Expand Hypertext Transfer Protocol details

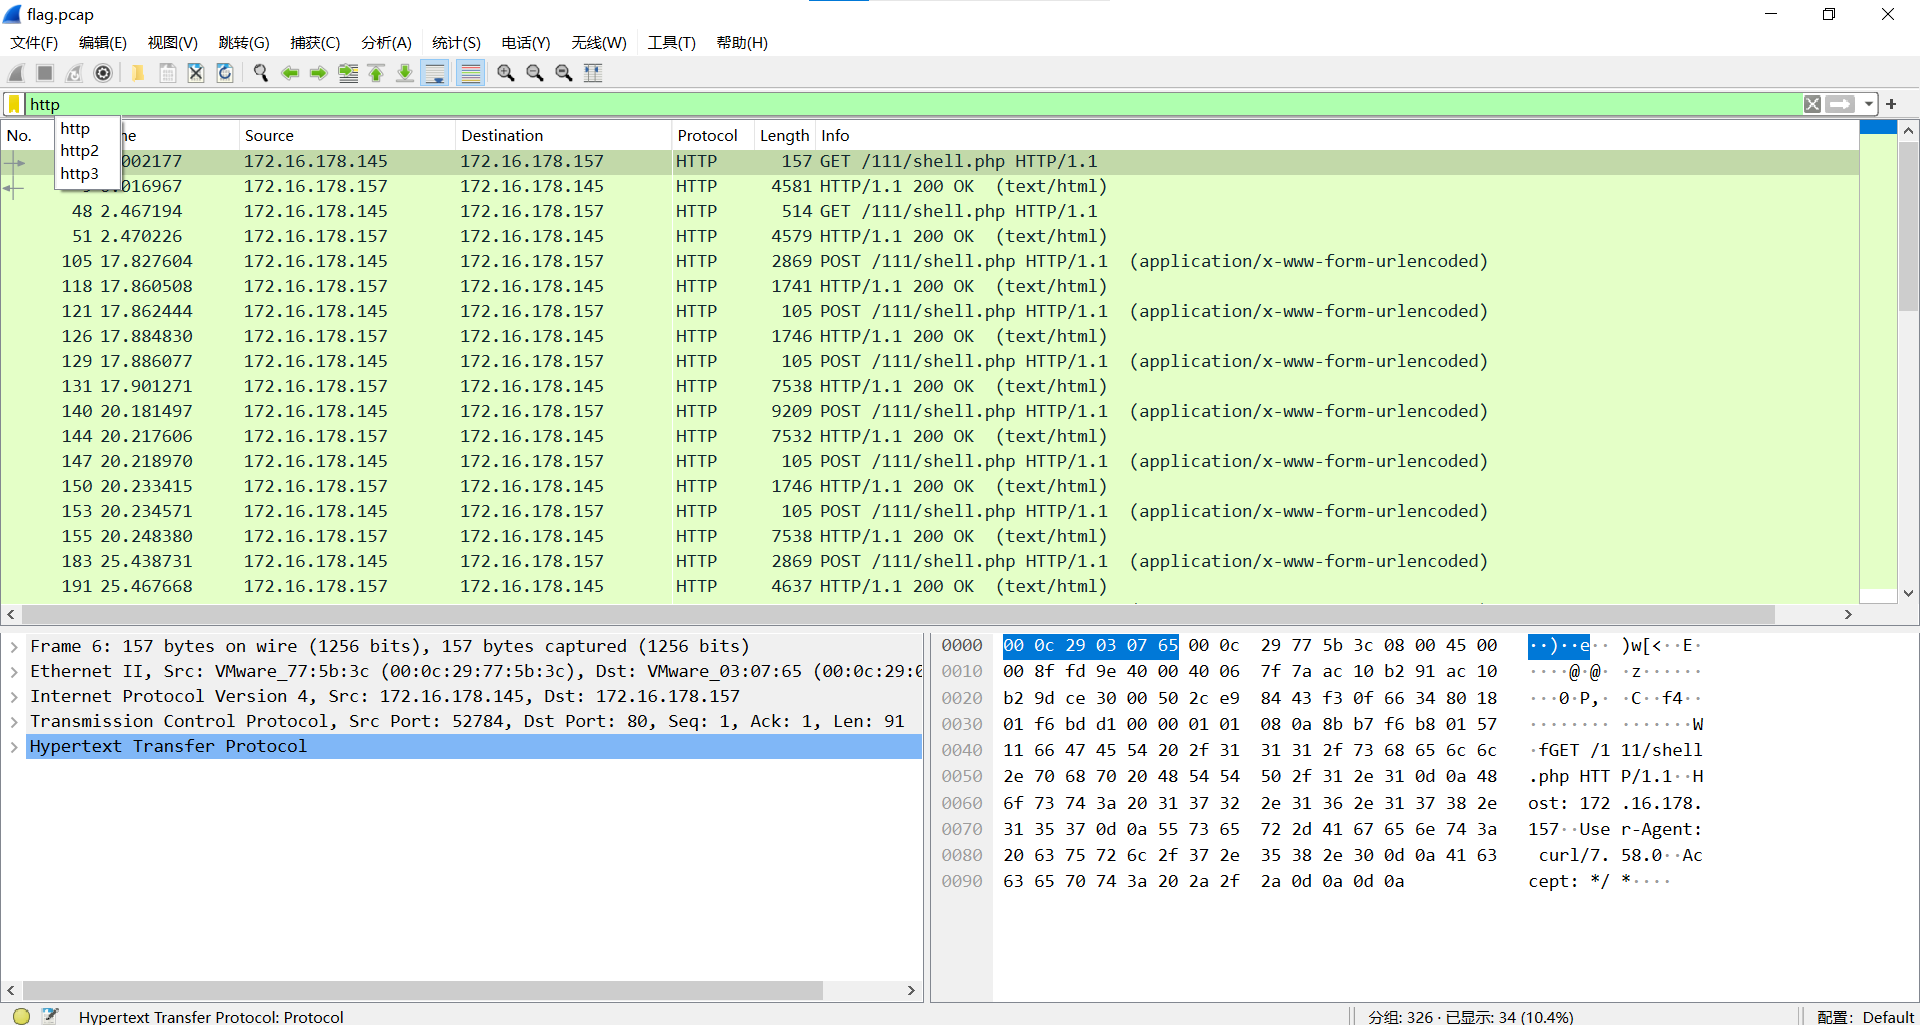pyautogui.click(x=14, y=747)
